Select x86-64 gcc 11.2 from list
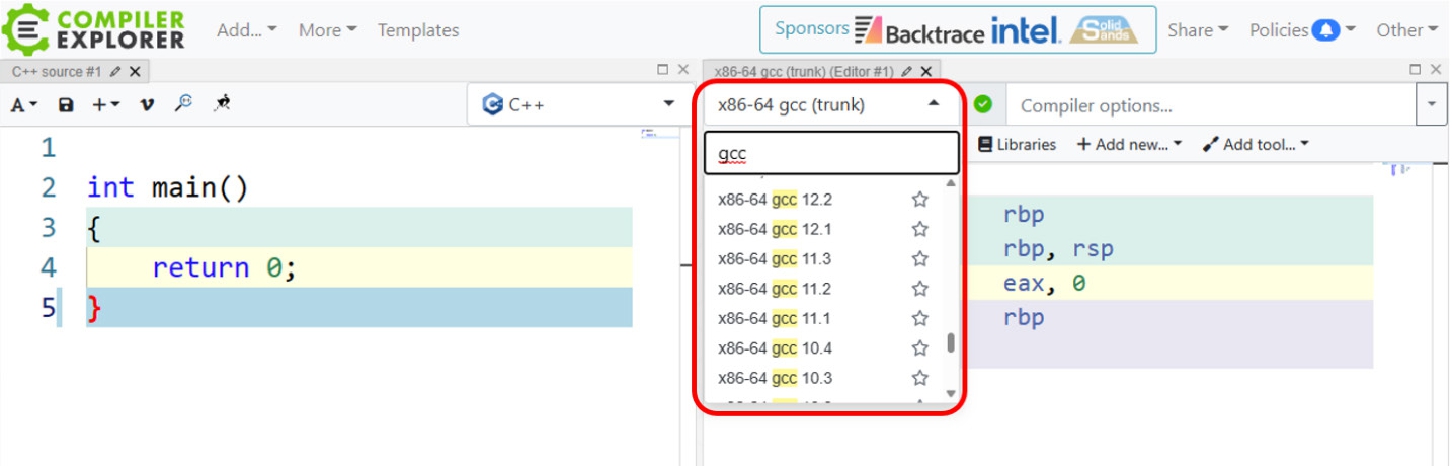1452x466 pixels. (775, 289)
